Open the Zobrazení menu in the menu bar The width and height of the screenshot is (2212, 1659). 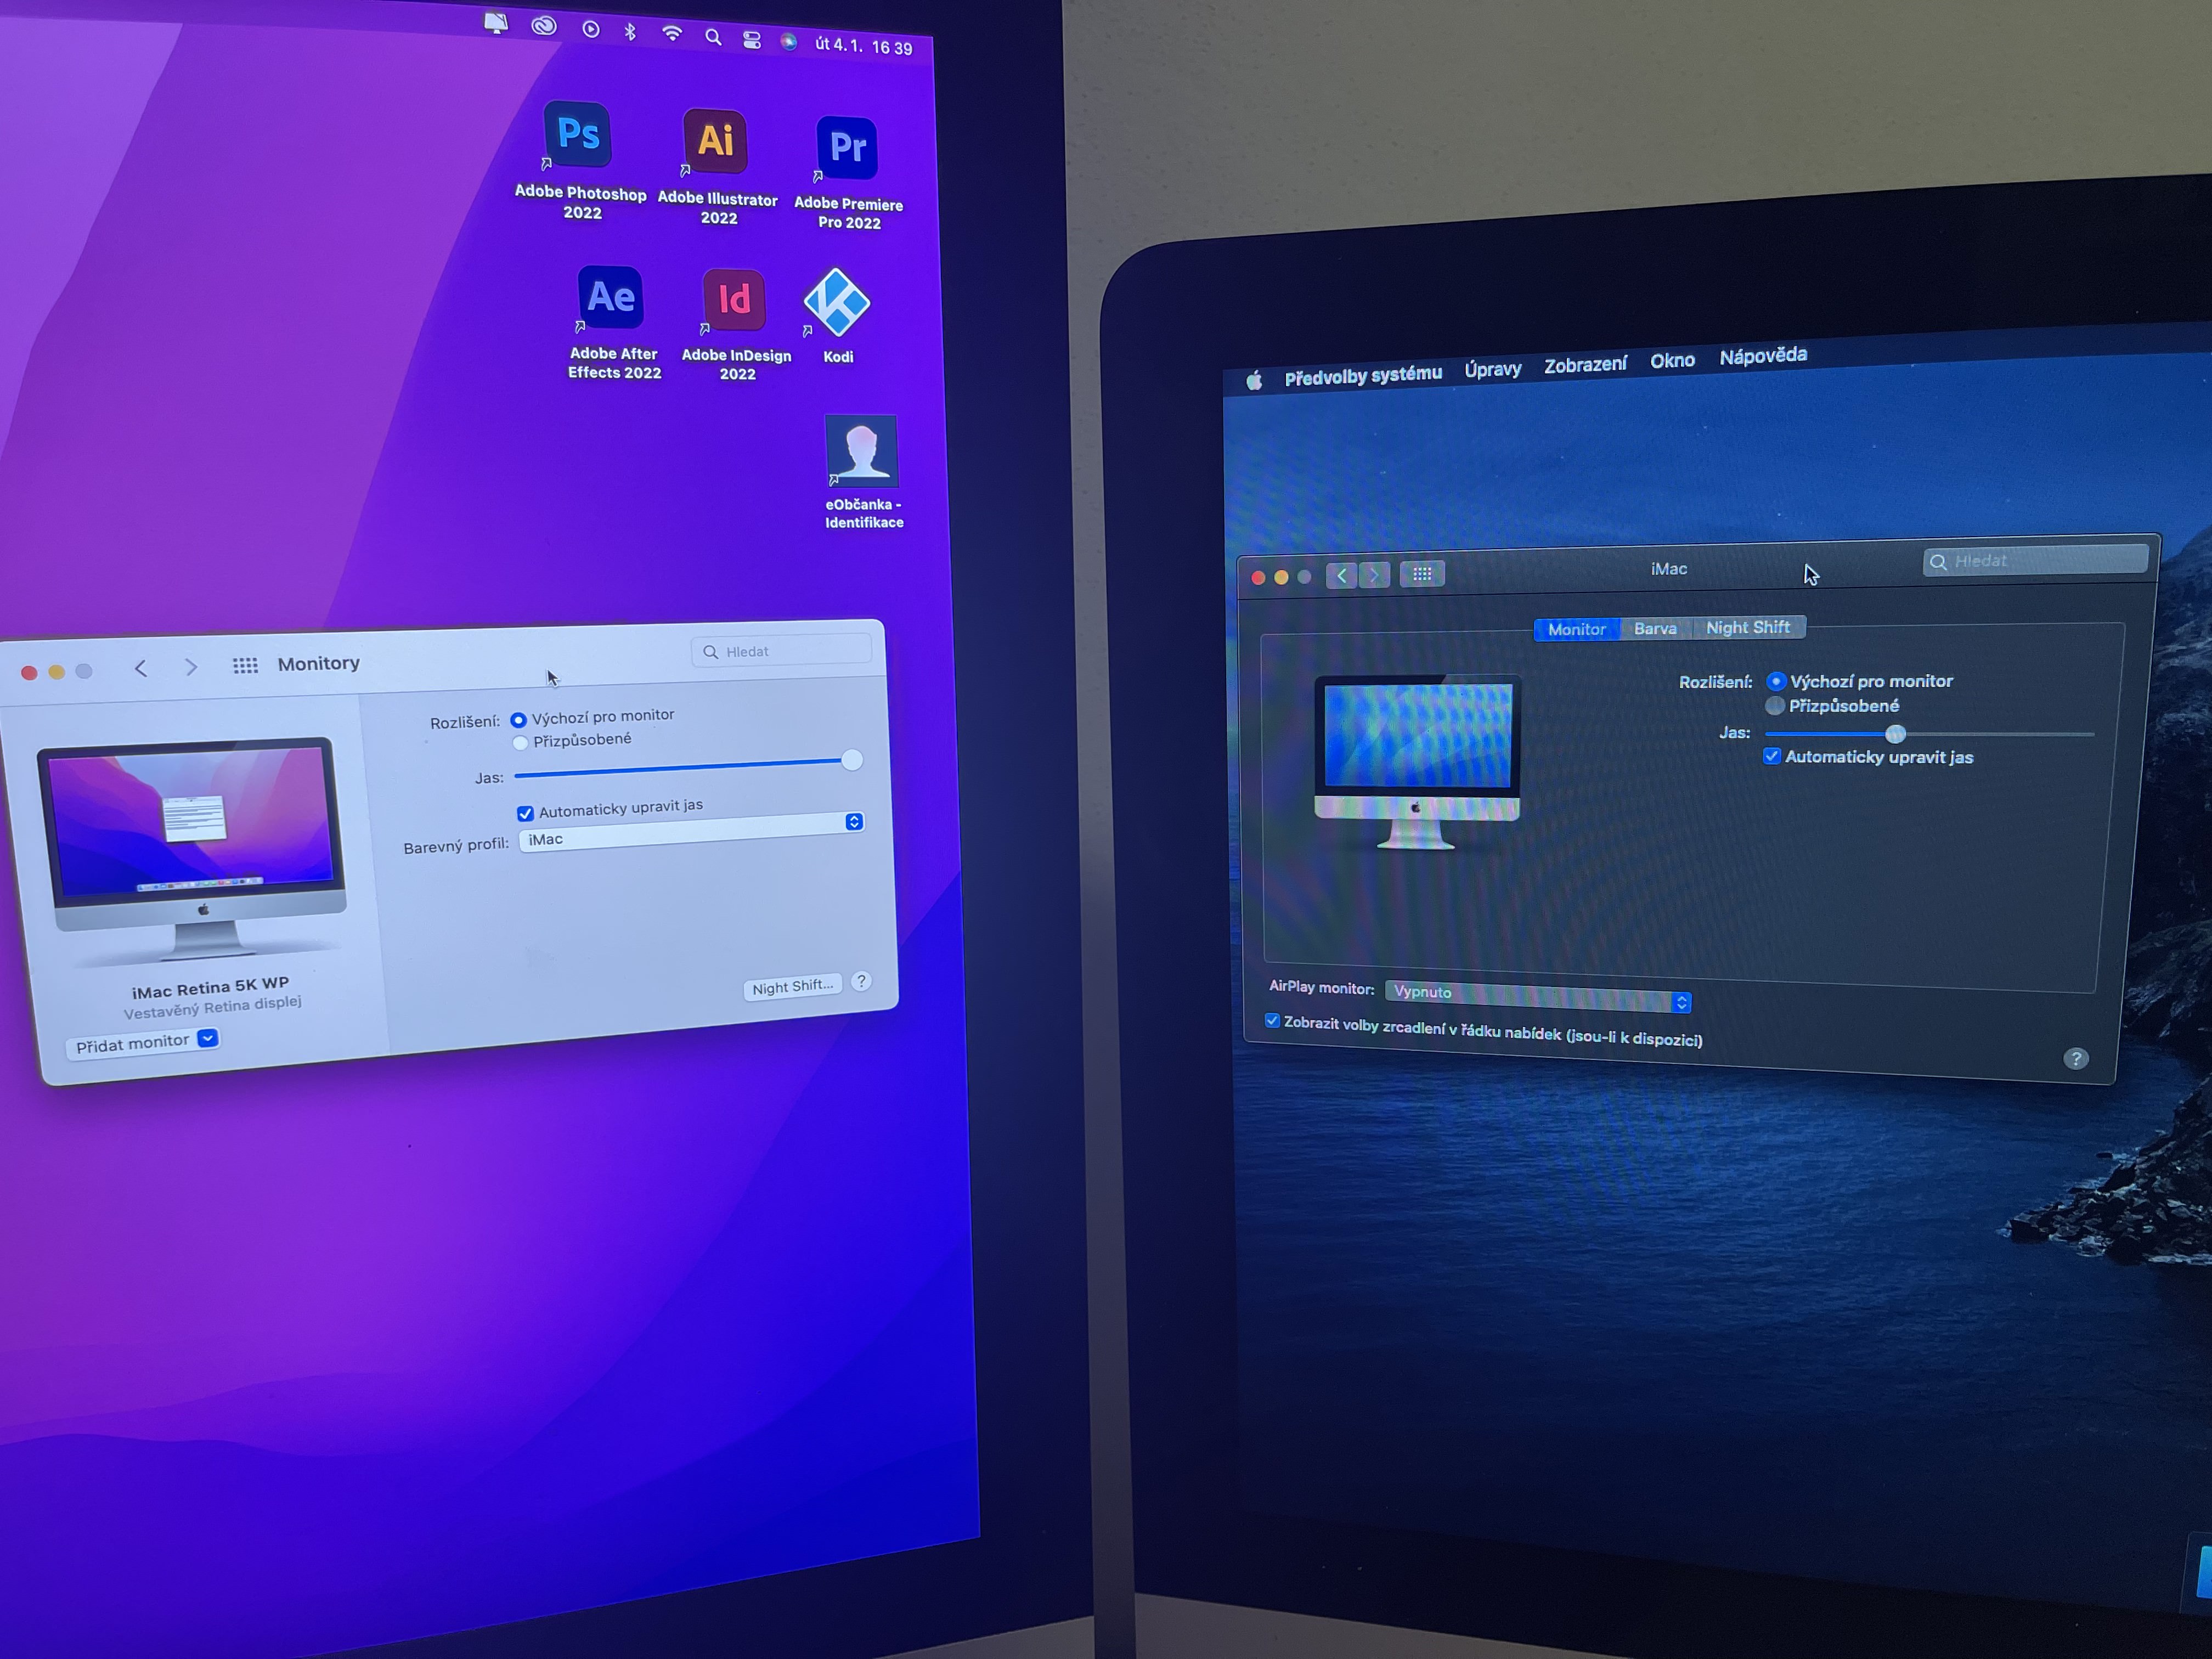coord(1585,365)
